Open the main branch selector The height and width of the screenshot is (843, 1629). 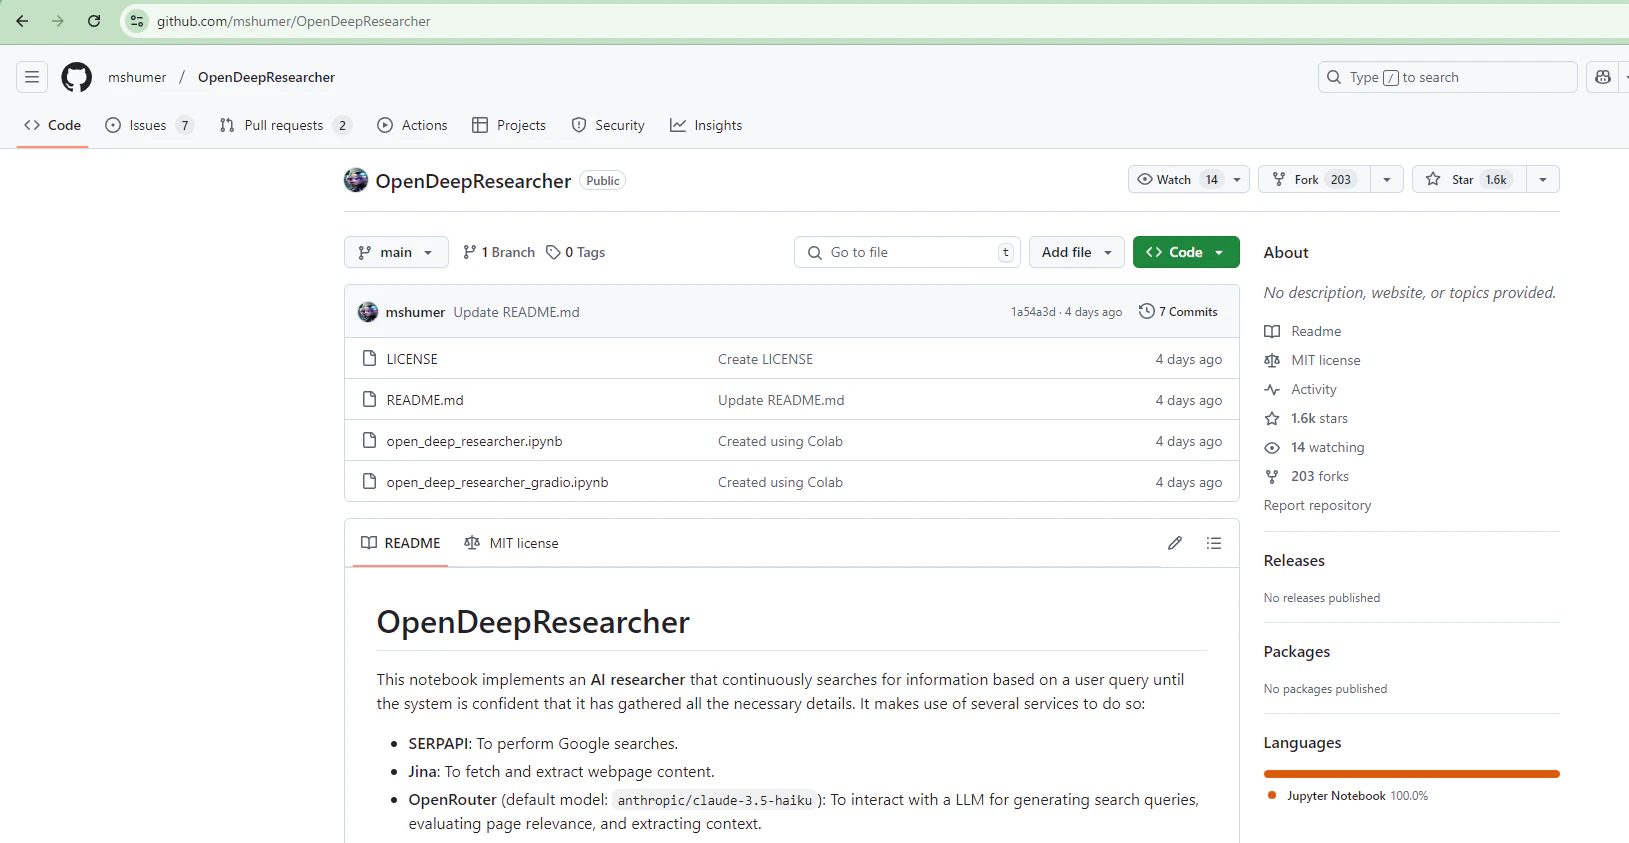396,252
